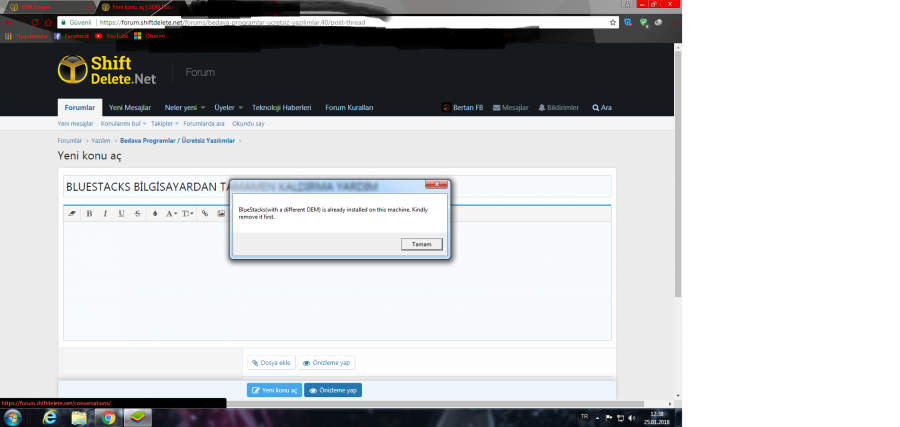900x427 pixels.
Task: Click the insert image icon
Action: coord(221,214)
